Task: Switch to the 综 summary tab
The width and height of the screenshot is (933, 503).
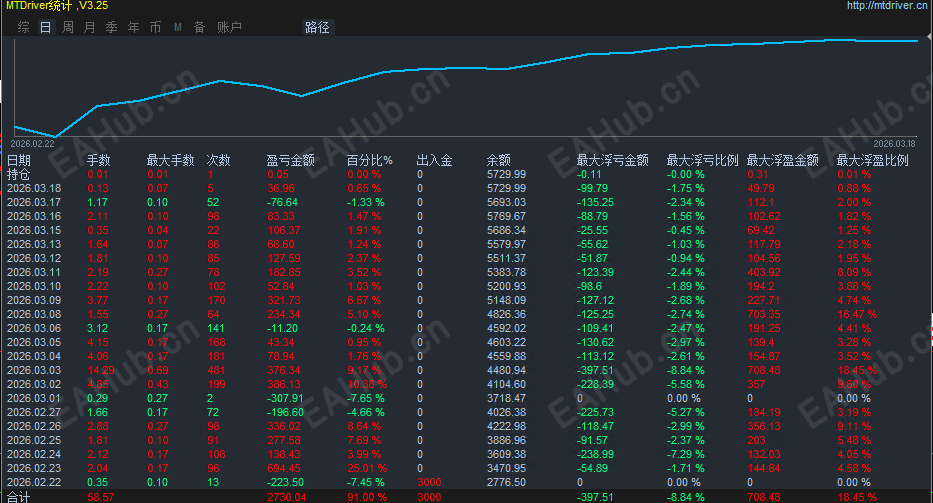Action: [x=24, y=27]
